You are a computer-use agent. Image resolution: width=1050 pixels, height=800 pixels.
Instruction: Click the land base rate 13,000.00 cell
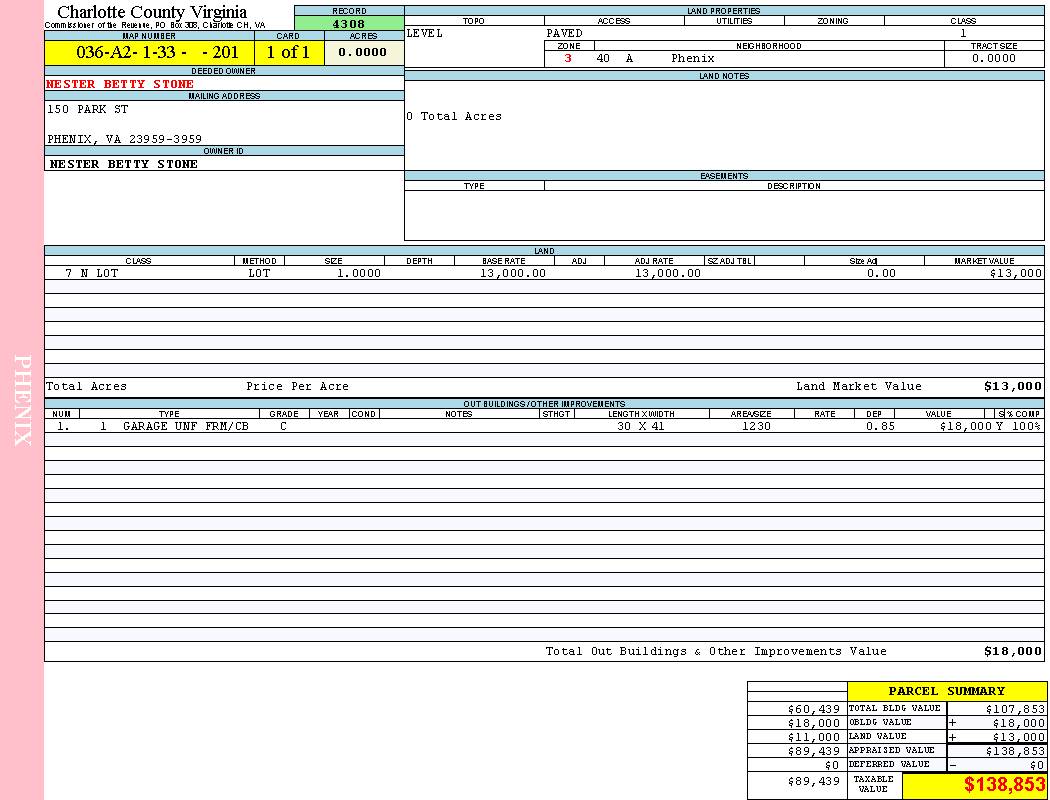(x=513, y=273)
